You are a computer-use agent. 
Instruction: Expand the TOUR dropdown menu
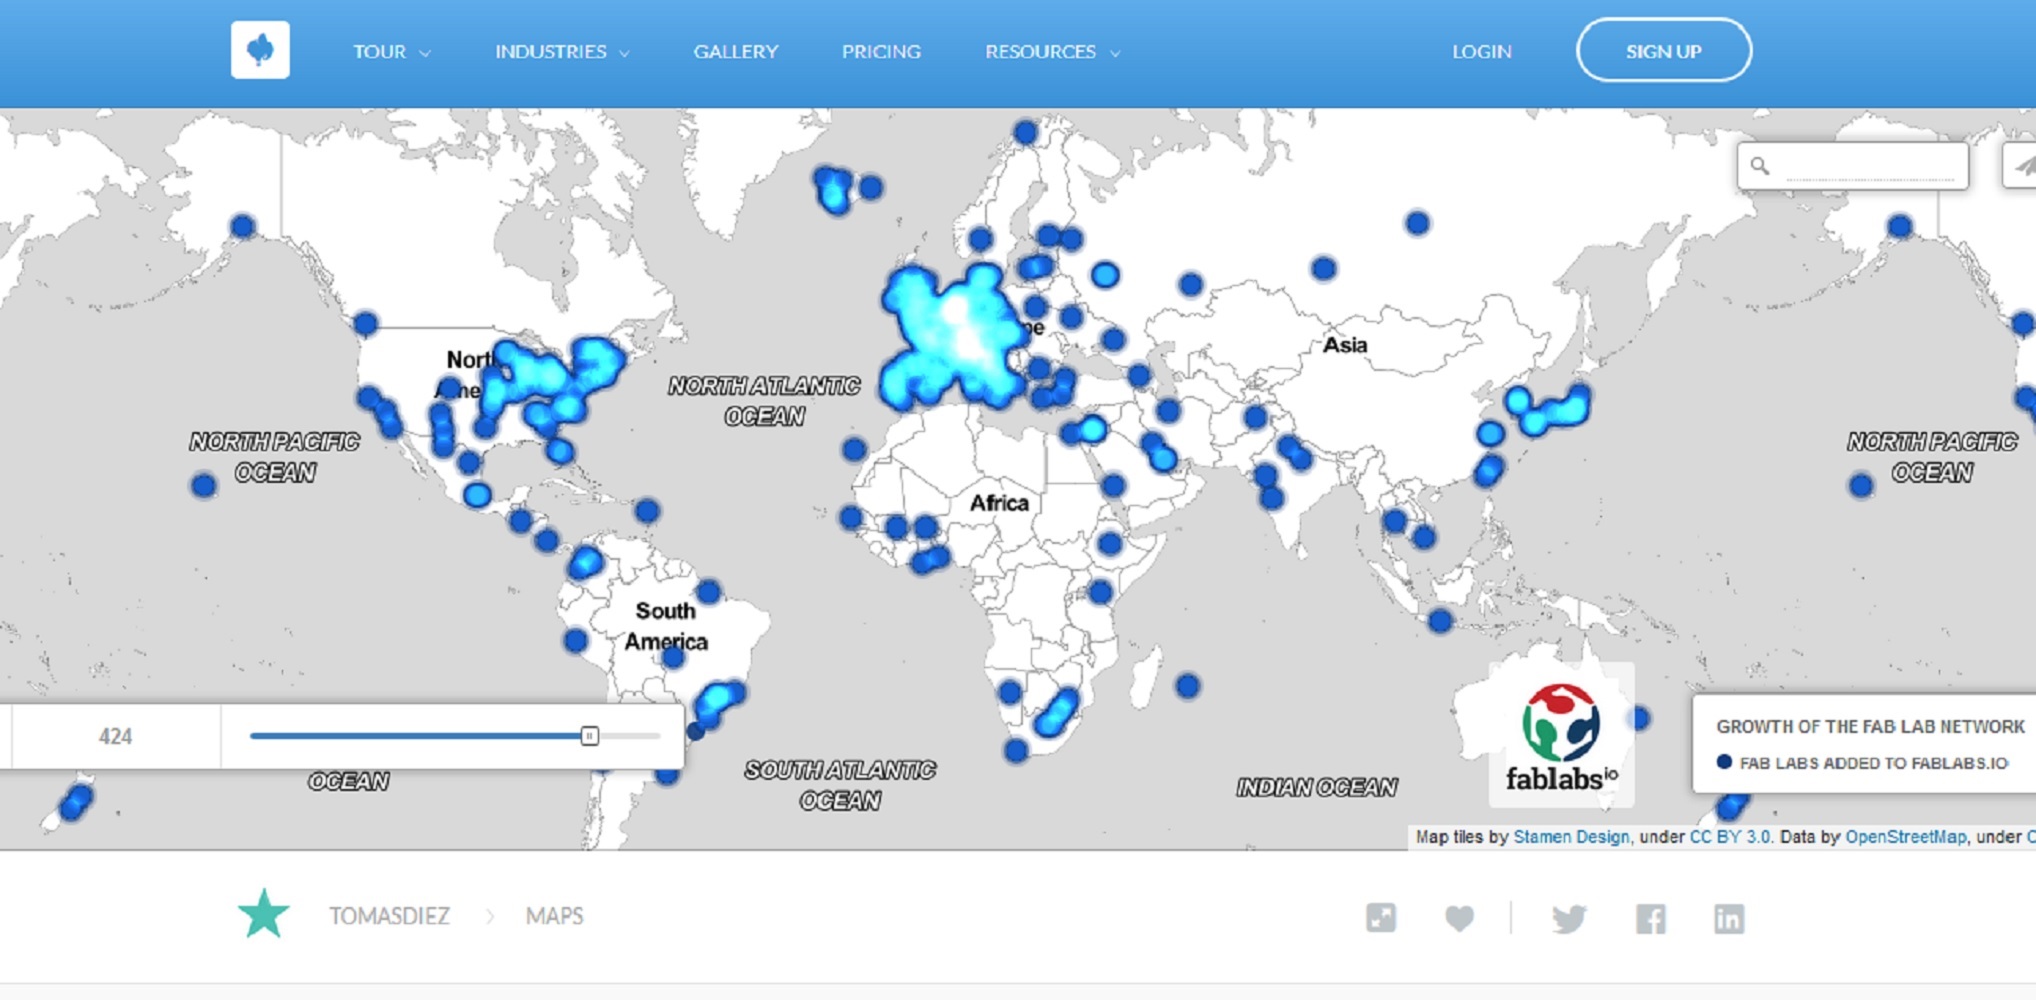pyautogui.click(x=390, y=51)
